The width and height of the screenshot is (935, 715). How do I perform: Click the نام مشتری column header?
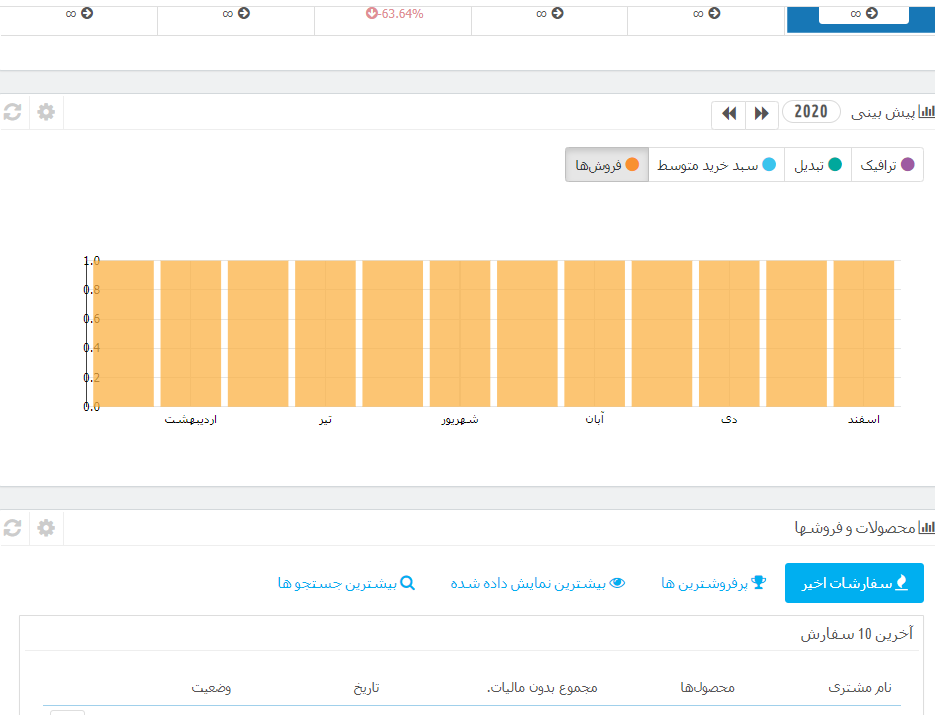coord(860,688)
